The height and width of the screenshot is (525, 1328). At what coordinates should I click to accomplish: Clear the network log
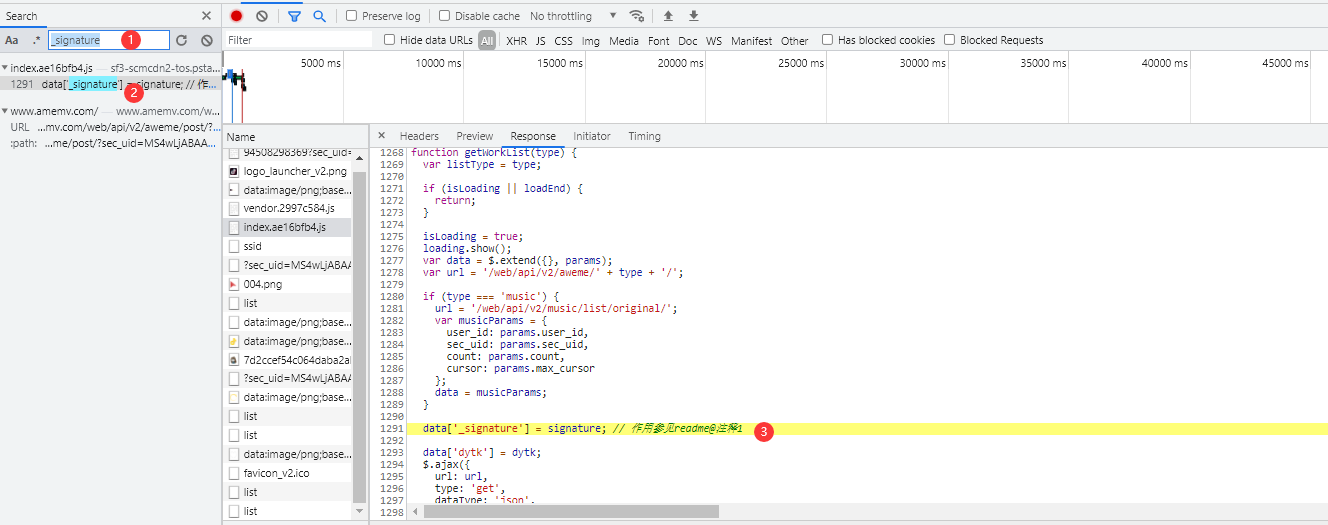[x=262, y=16]
